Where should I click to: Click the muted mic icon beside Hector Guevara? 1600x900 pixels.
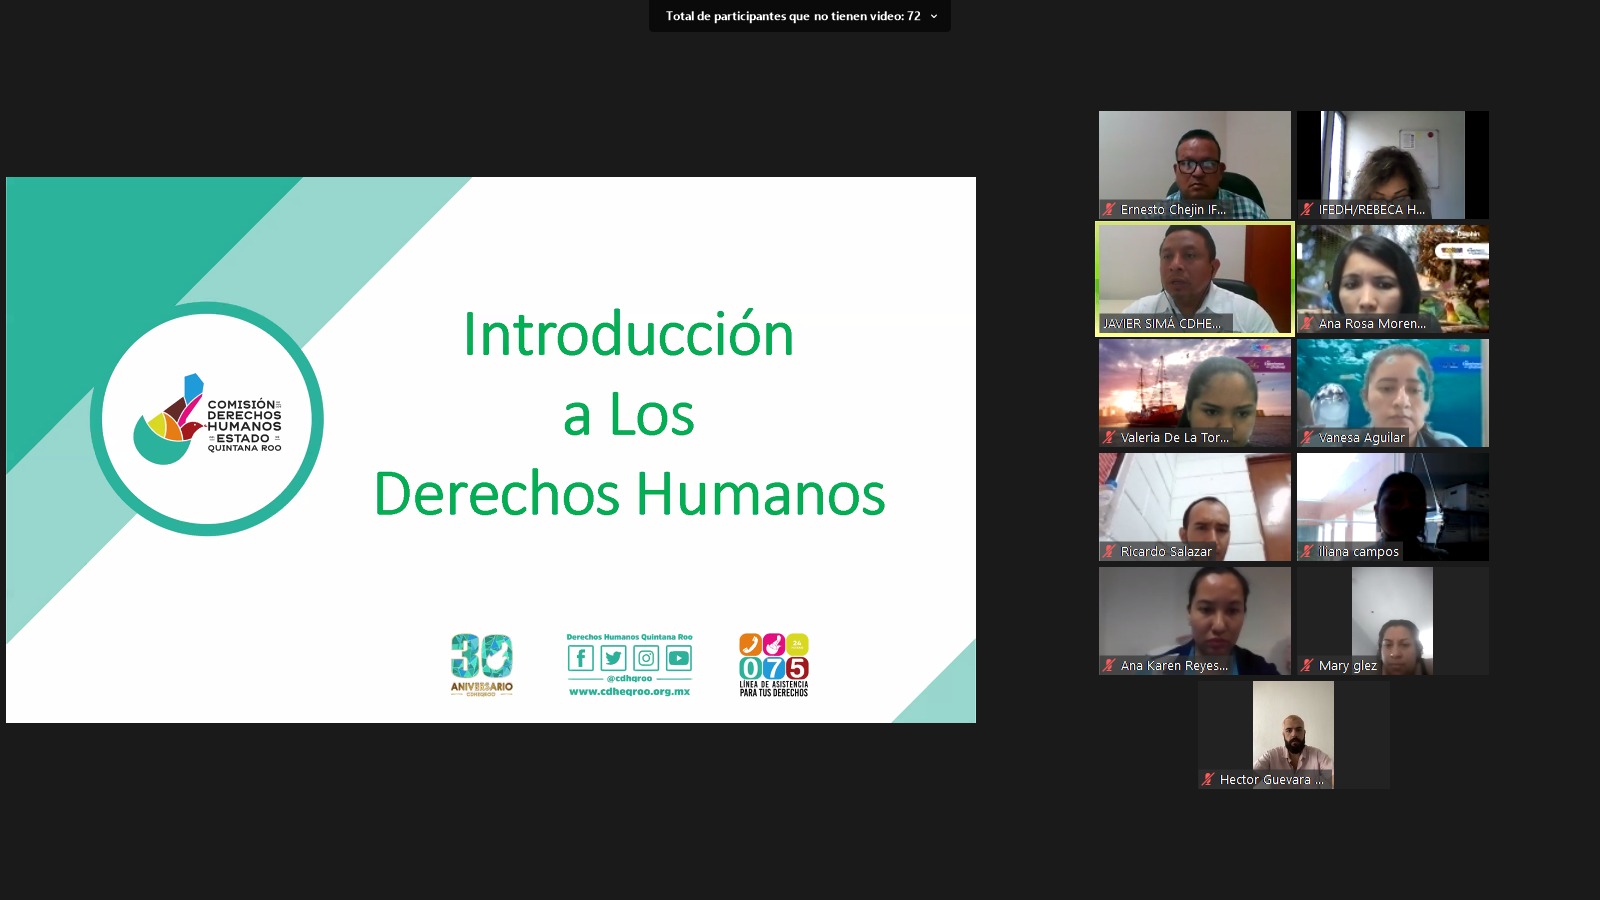[x=1208, y=780]
